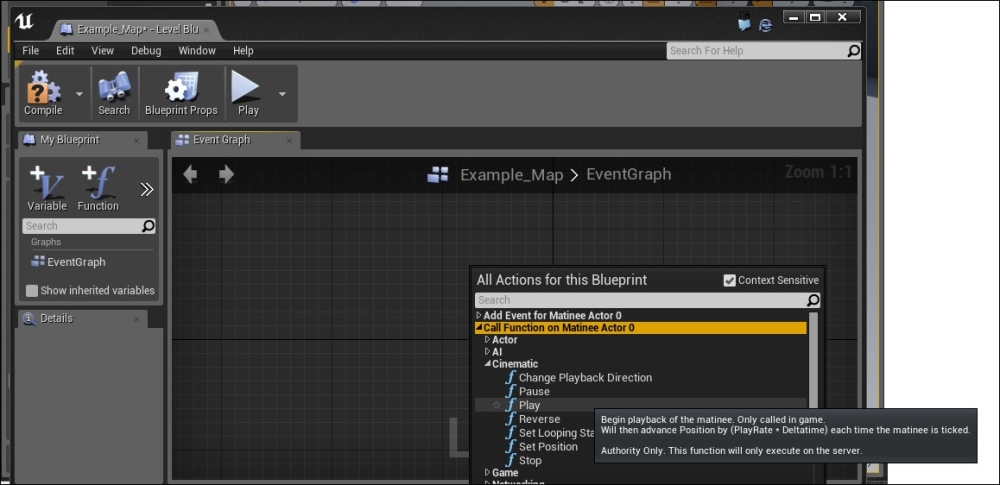Click the Unreal Engine logo icon
This screenshot has height=485, width=1000.
click(x=24, y=22)
